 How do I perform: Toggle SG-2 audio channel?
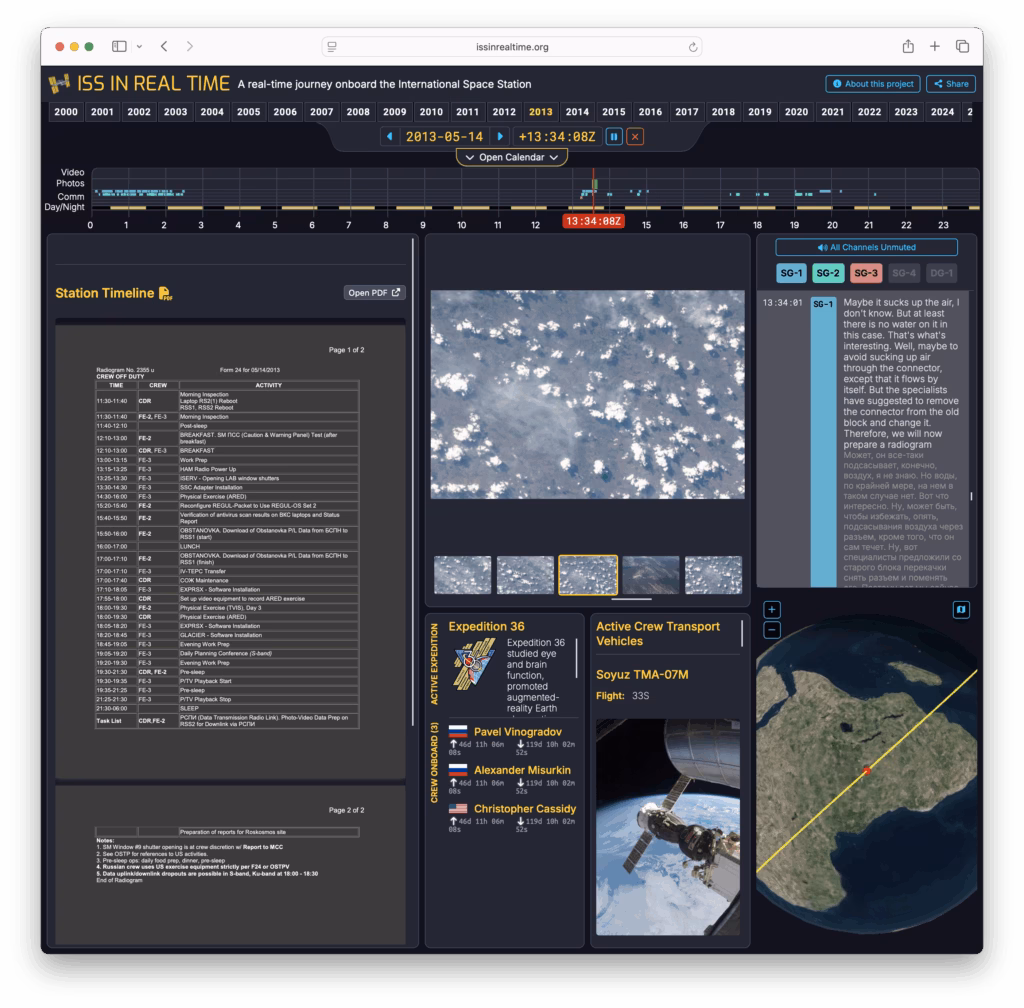tap(829, 273)
